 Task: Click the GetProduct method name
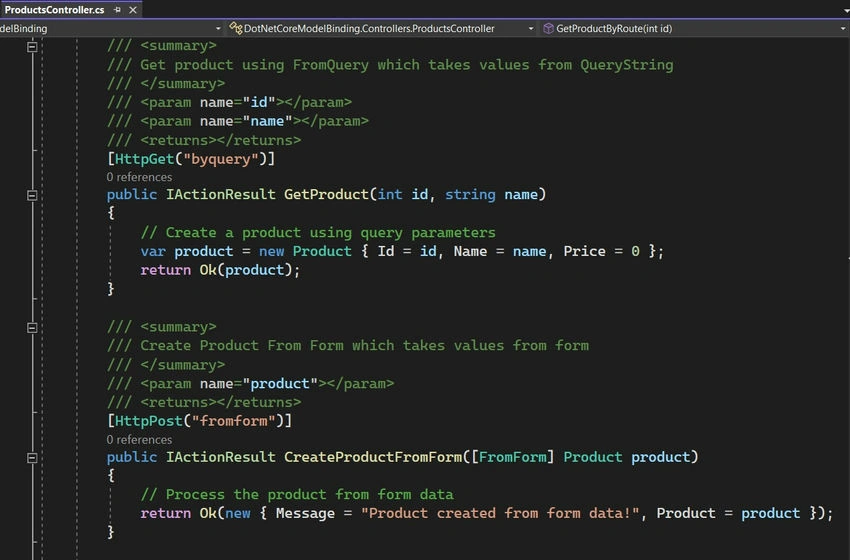pos(326,194)
